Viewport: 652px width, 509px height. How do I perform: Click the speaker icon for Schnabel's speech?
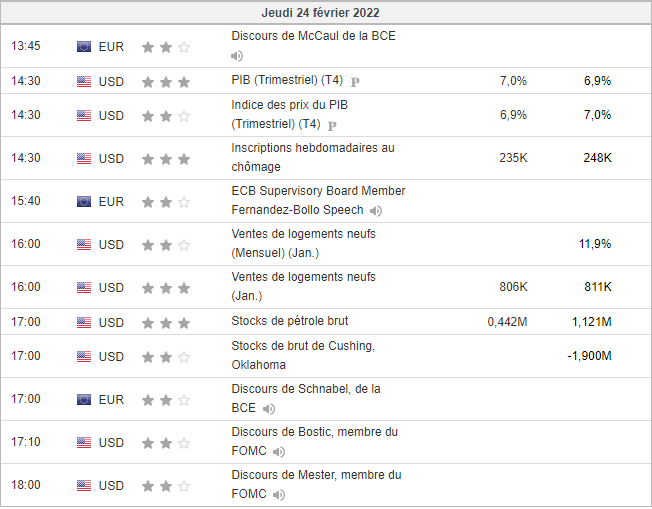269,409
